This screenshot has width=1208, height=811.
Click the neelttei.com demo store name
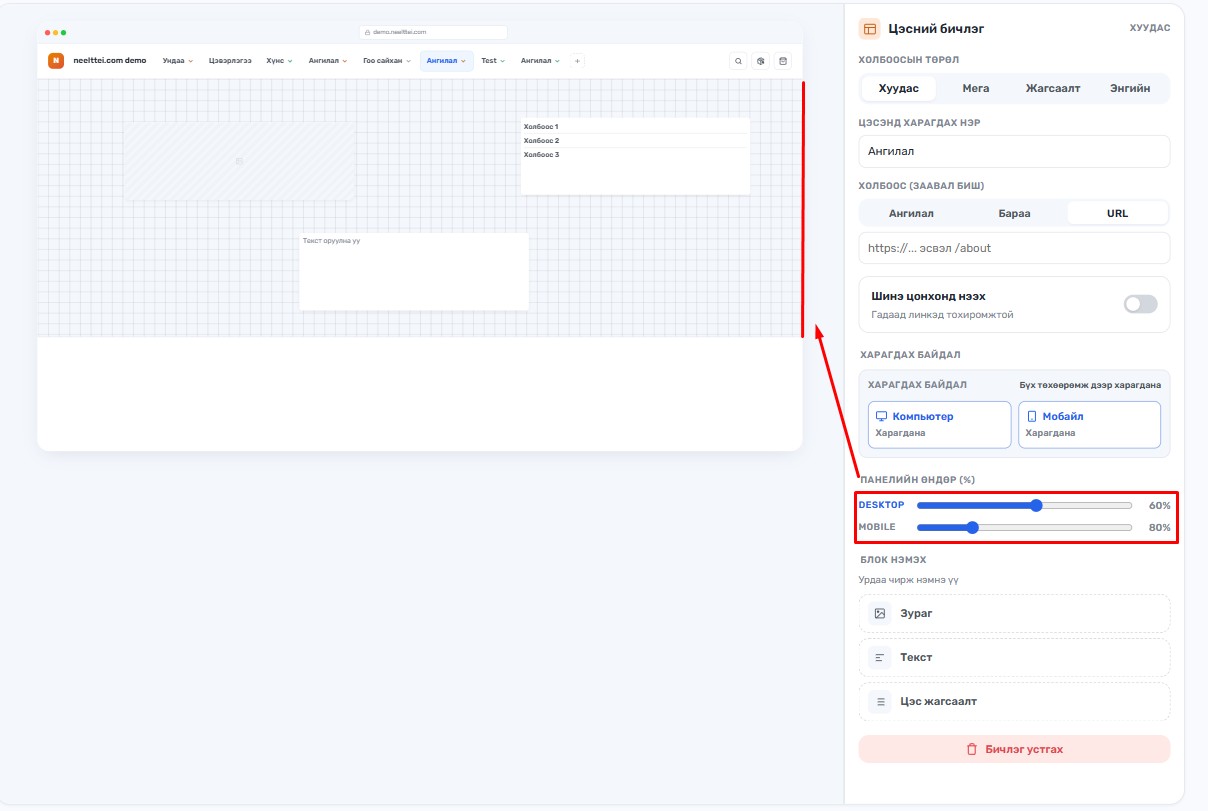pos(110,61)
